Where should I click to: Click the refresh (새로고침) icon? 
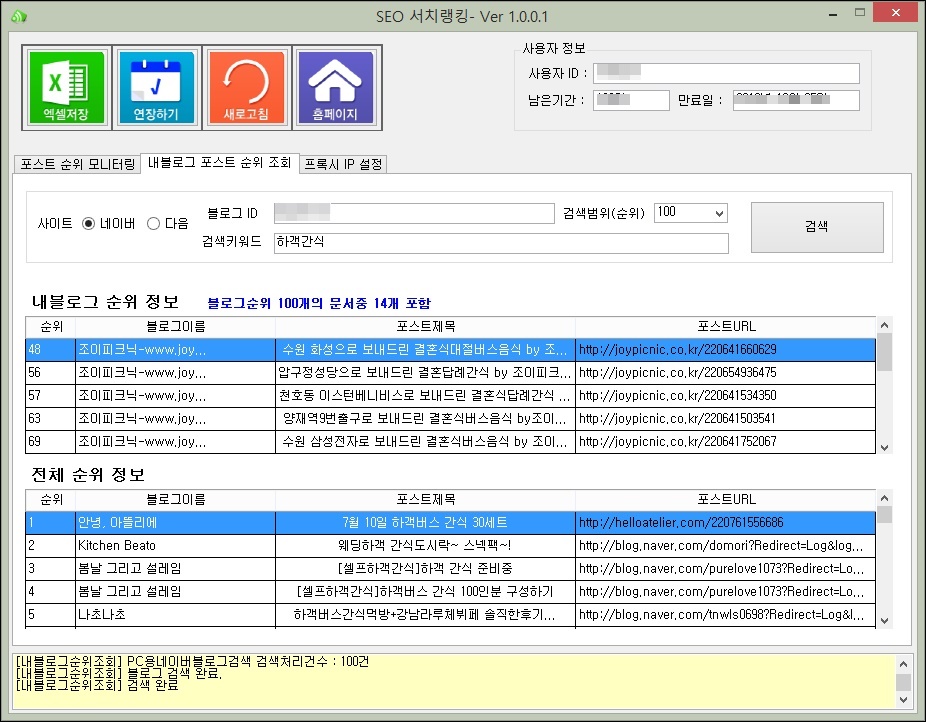tap(246, 87)
